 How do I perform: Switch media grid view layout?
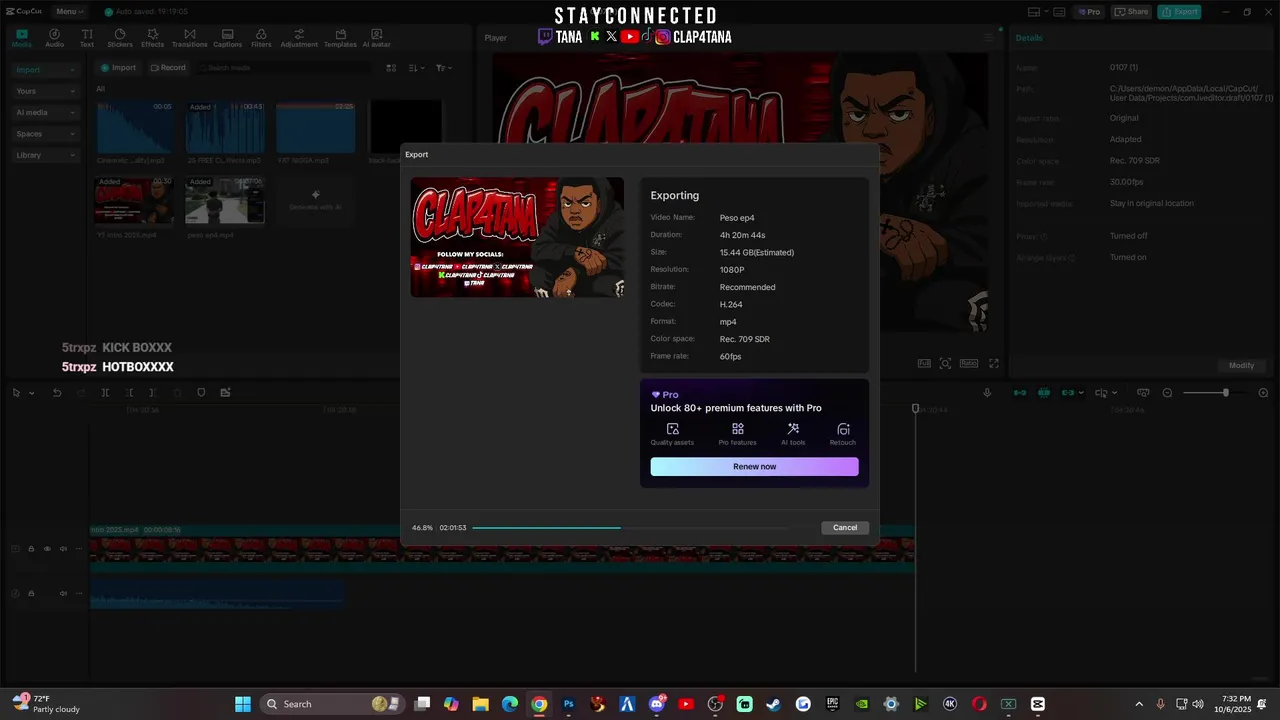391,68
